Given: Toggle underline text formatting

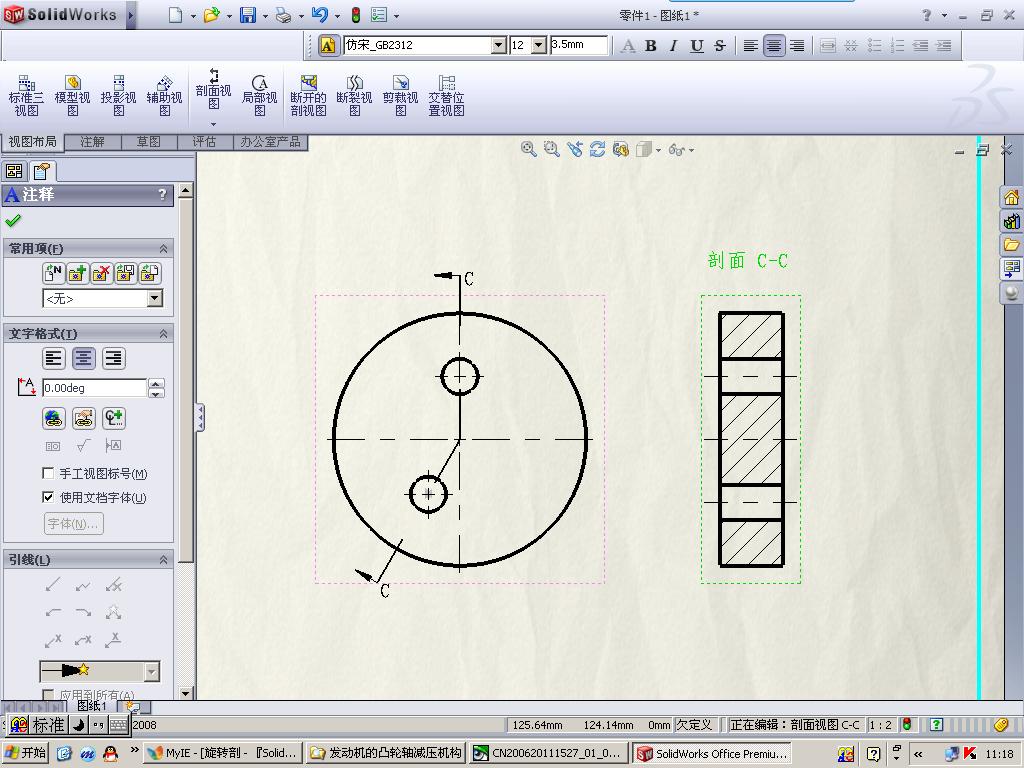Looking at the screenshot, I should (x=697, y=46).
